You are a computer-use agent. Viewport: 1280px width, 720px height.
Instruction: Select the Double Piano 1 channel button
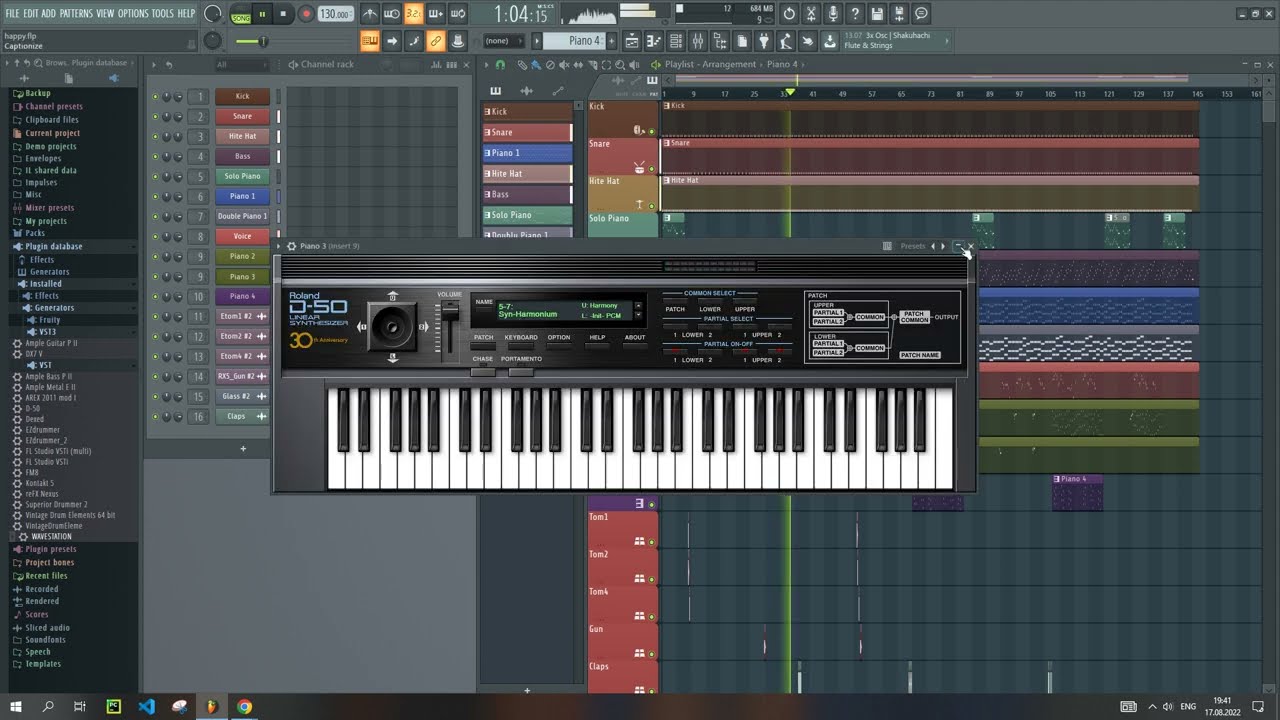pyautogui.click(x=242, y=217)
